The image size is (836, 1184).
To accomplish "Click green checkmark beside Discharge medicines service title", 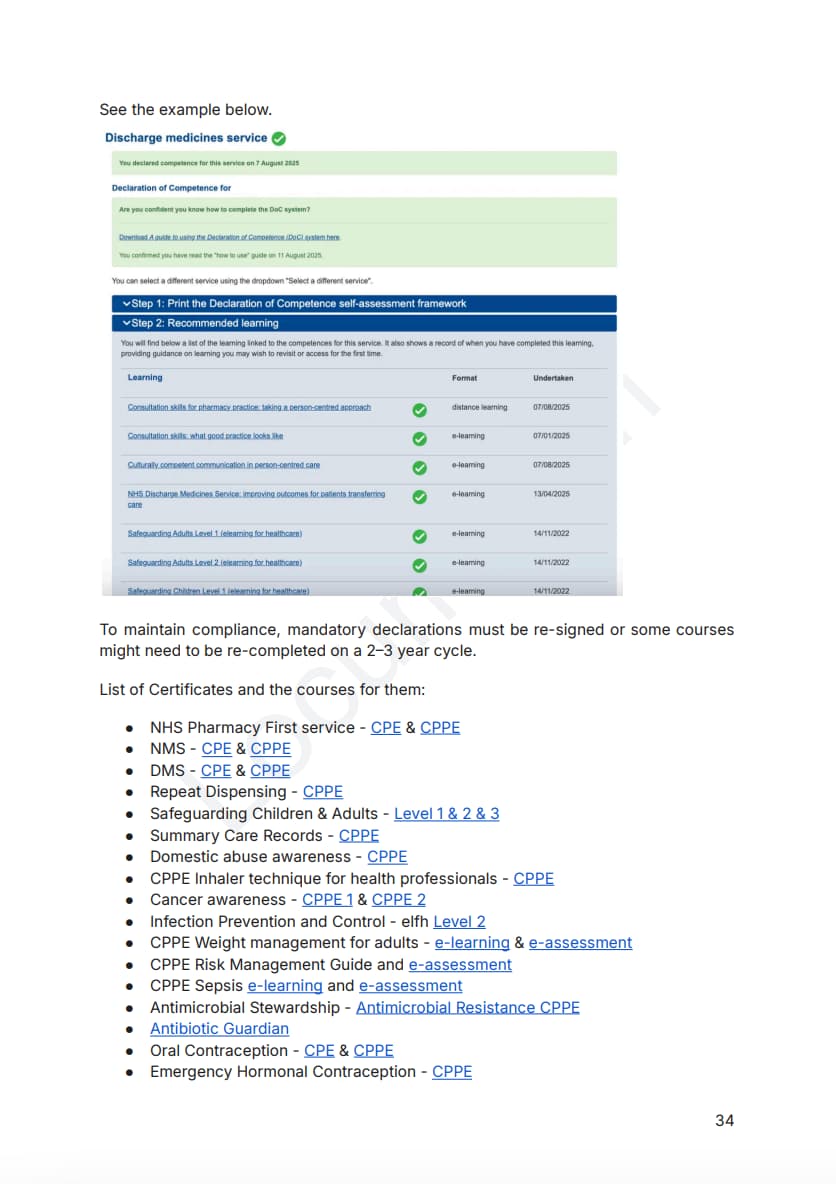I will coord(279,138).
